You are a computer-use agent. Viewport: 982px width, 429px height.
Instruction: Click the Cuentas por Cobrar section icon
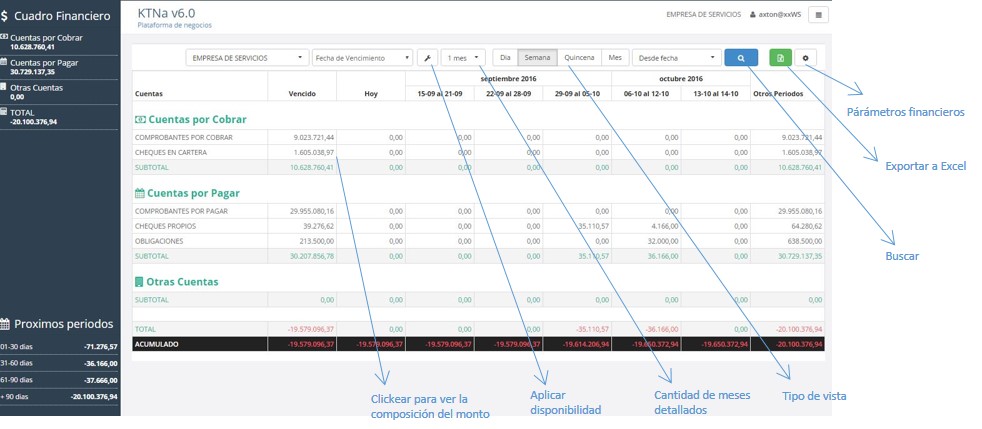click(x=139, y=119)
